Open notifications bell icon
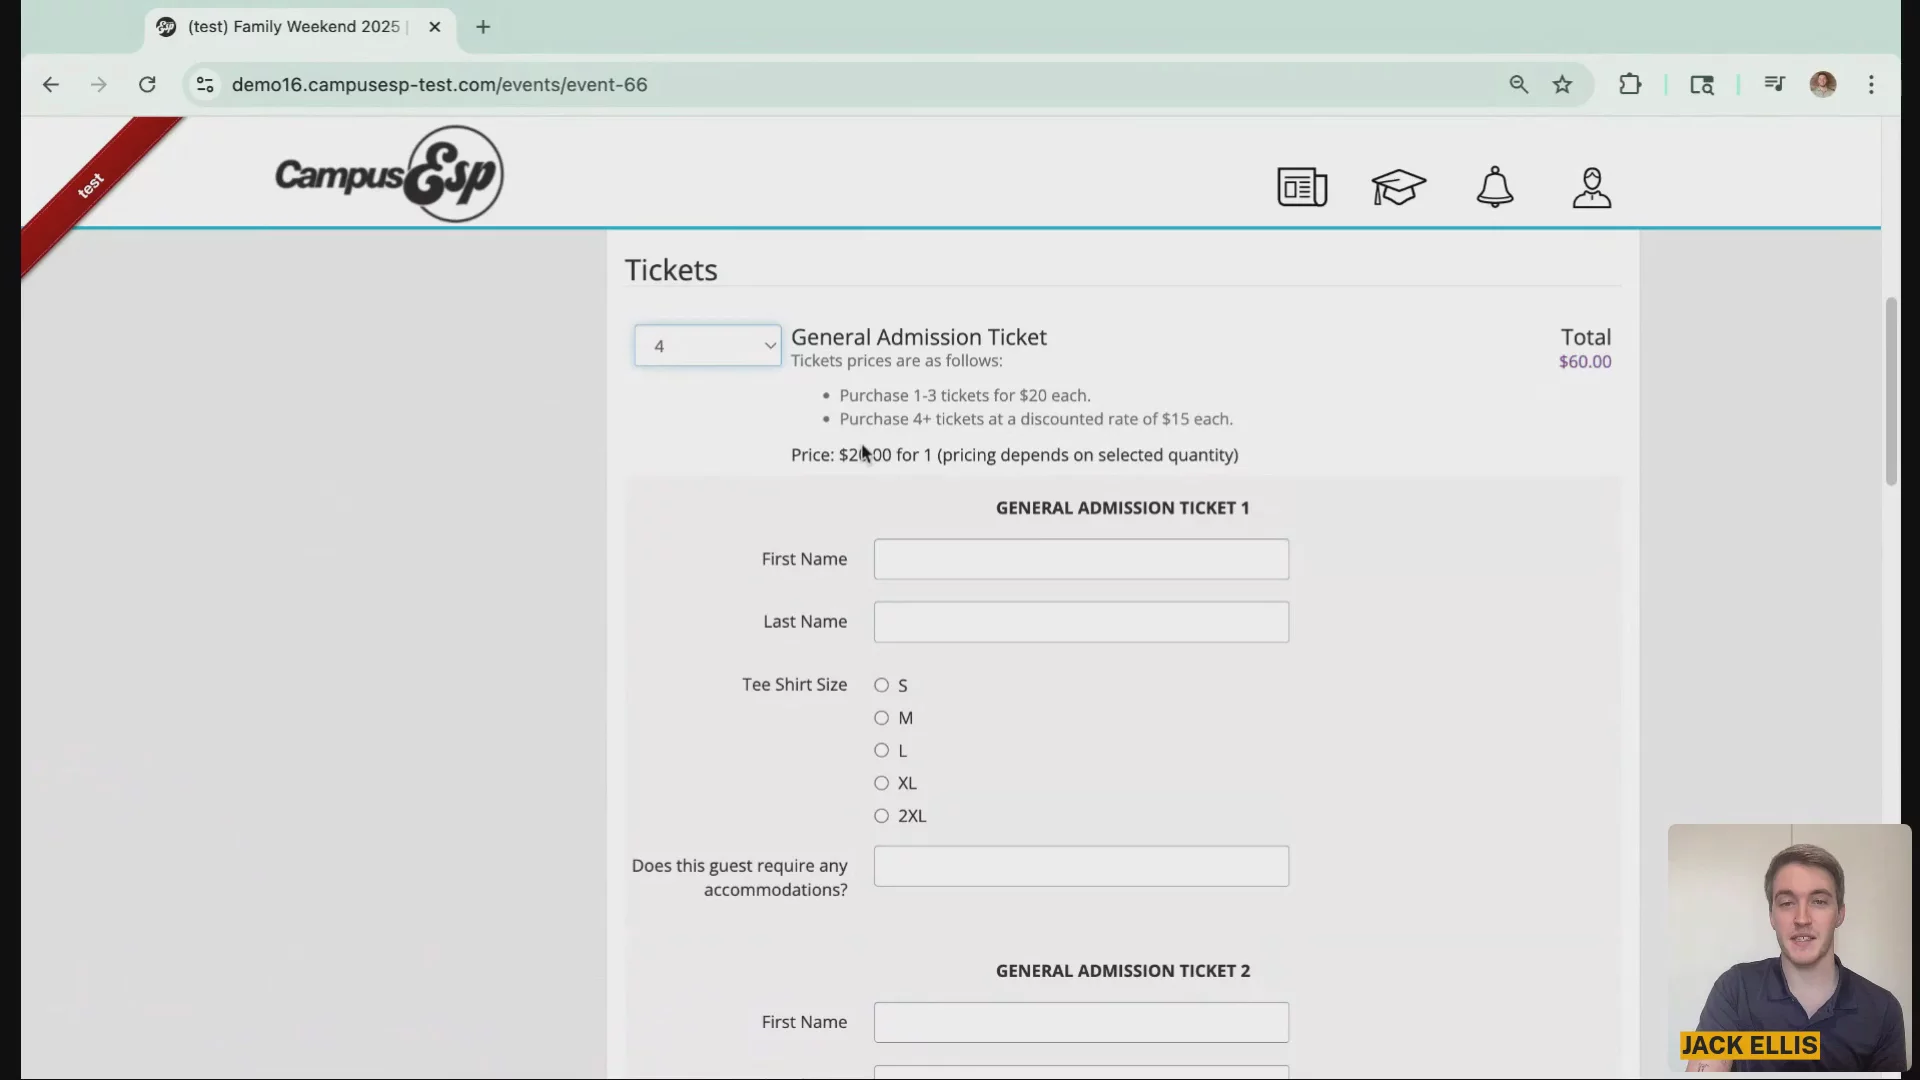 click(x=1495, y=187)
